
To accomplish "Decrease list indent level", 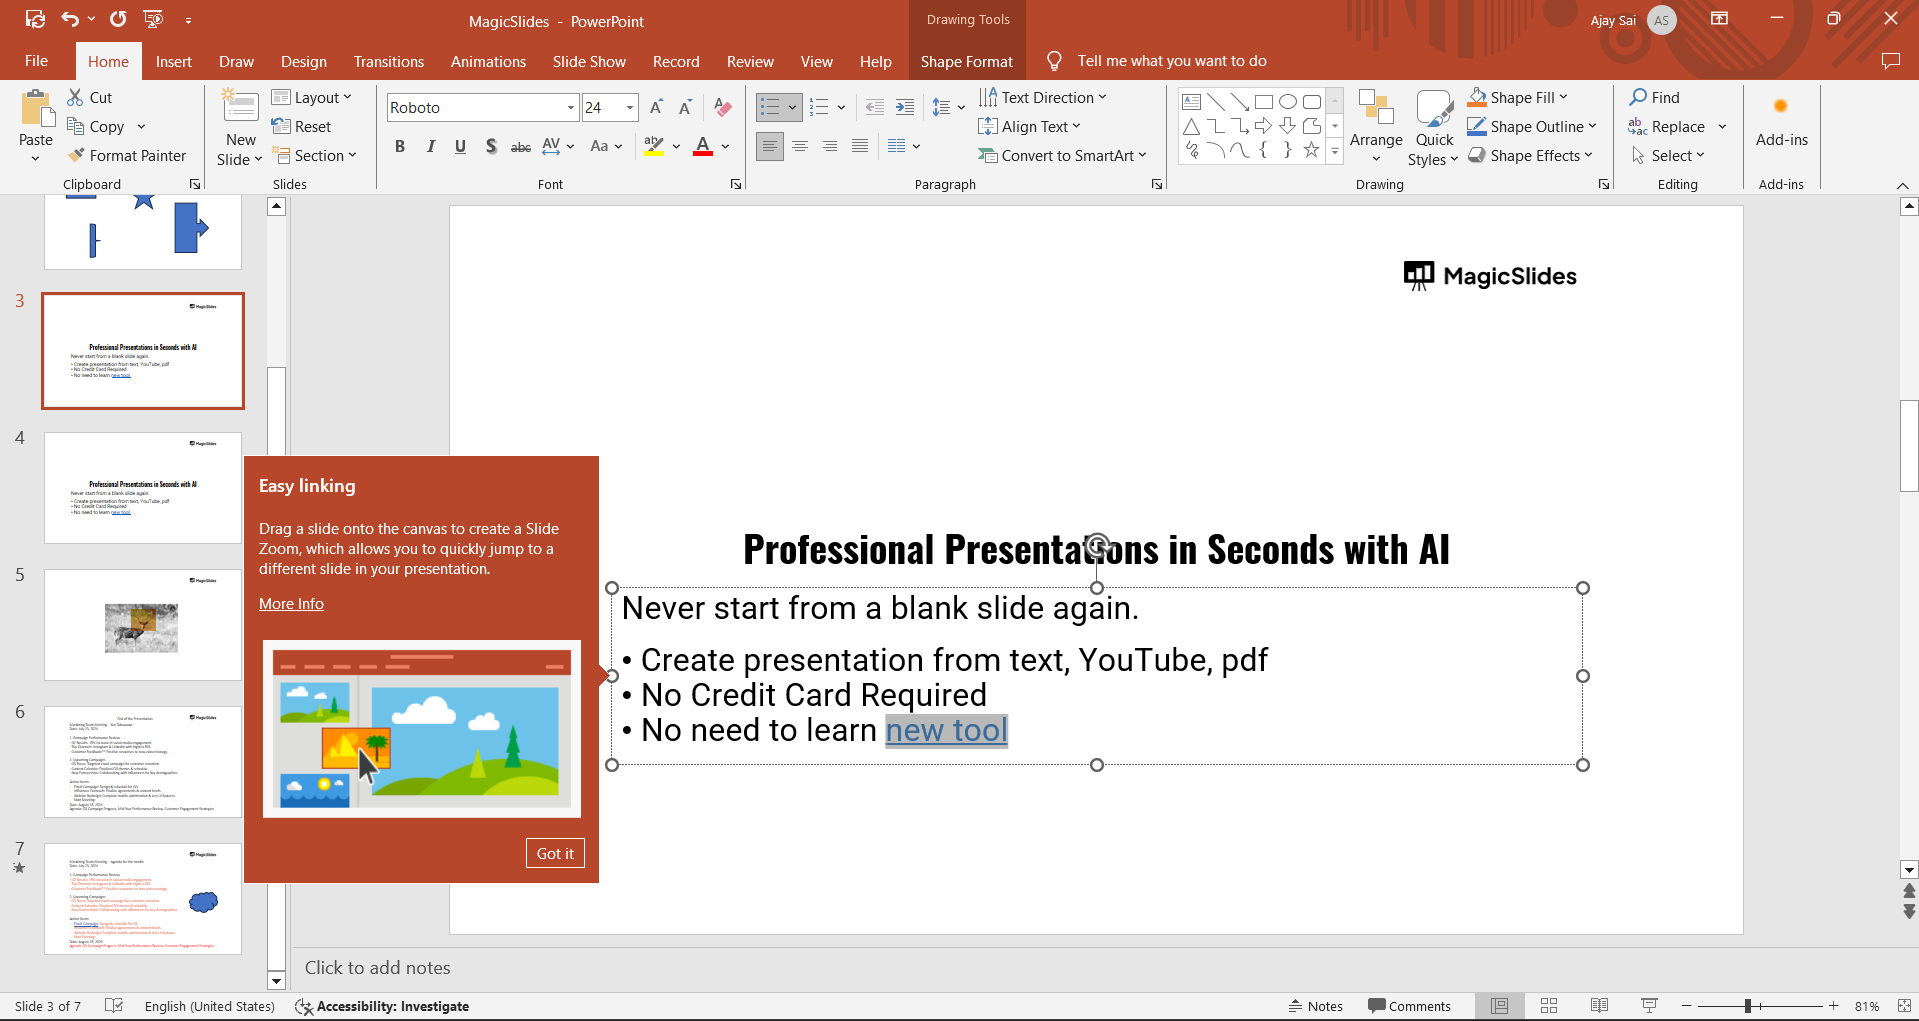I will coord(874,107).
